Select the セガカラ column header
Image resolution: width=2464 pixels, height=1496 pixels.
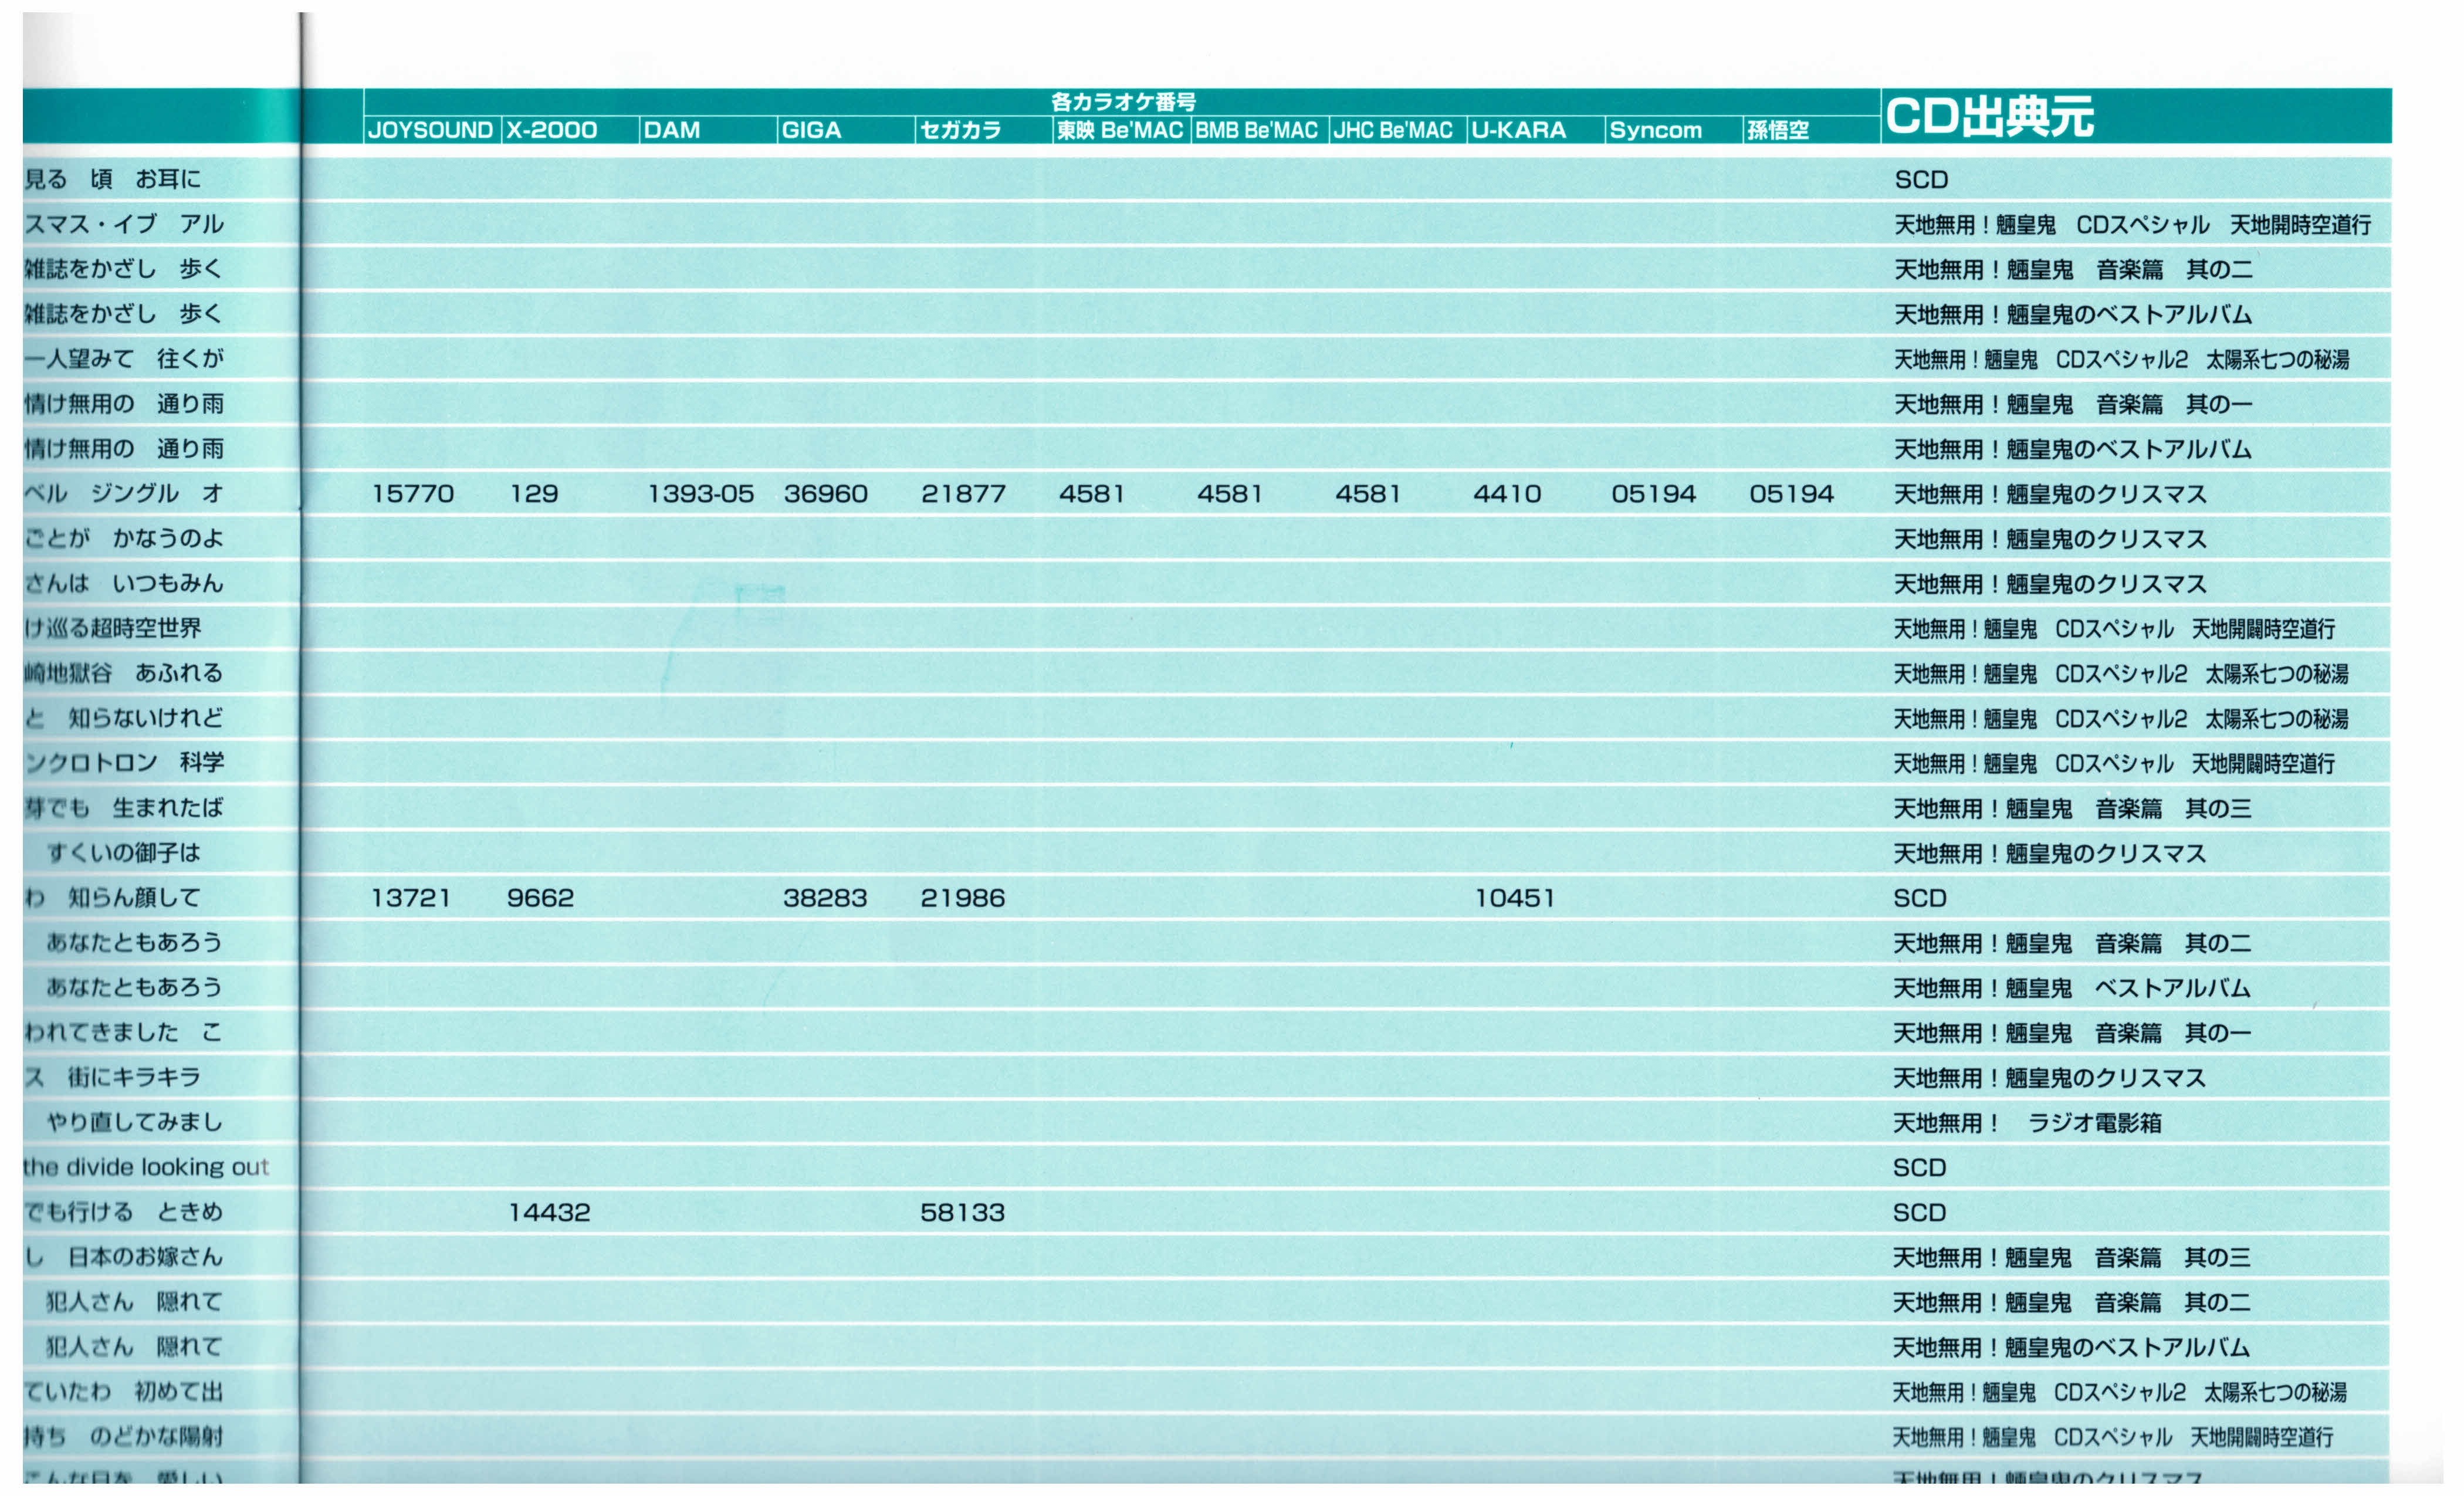point(960,131)
